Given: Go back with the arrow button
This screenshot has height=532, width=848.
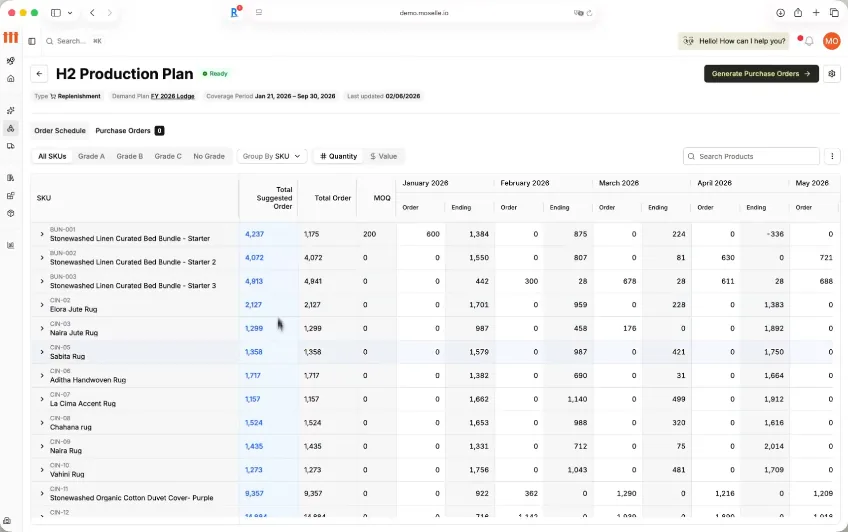Looking at the screenshot, I should click(x=39, y=74).
